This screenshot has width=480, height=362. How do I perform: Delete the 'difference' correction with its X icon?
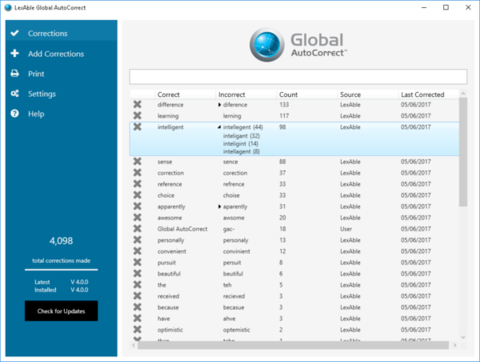(x=137, y=104)
